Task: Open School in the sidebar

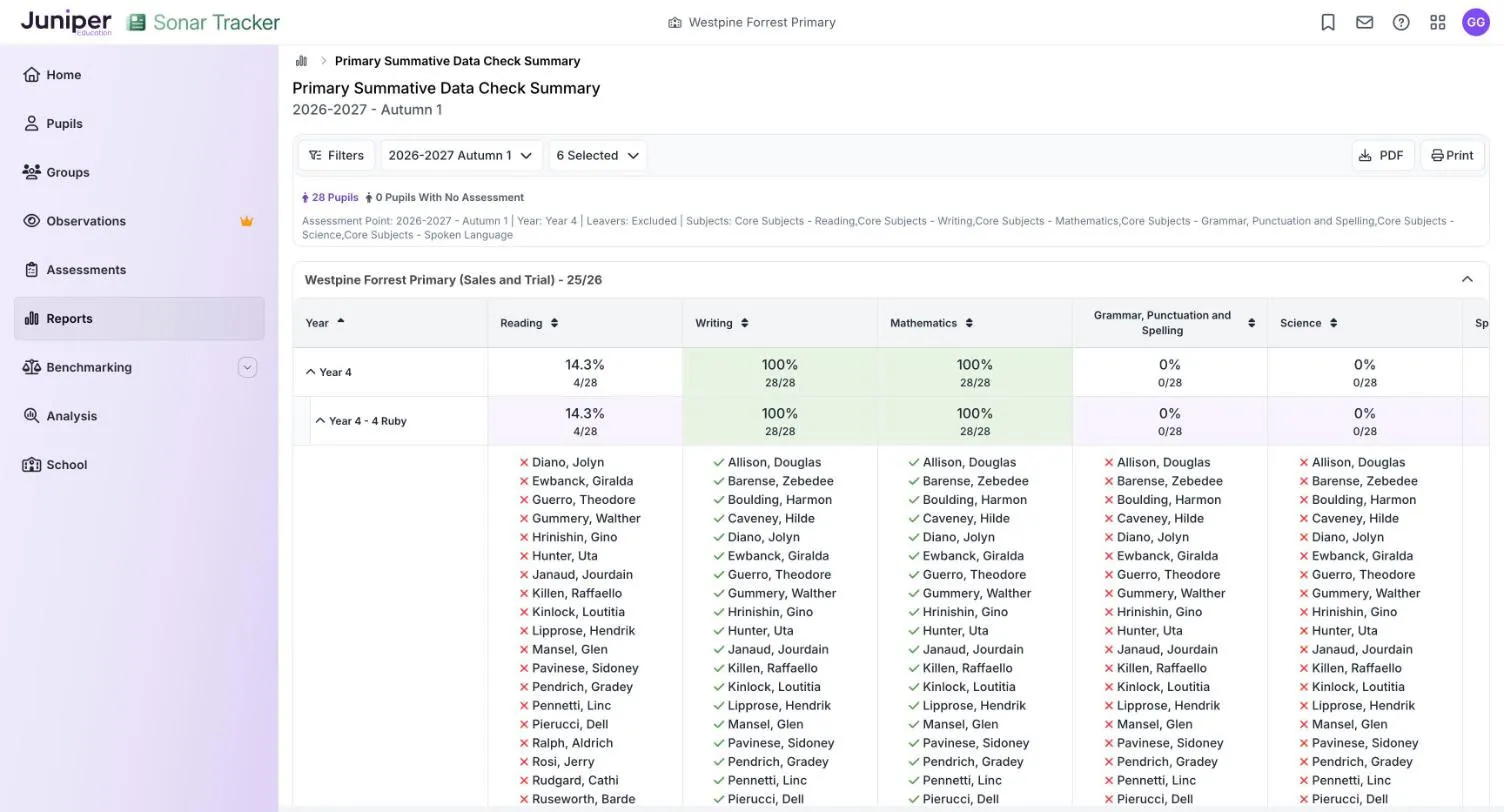Action: pyautogui.click(x=139, y=465)
